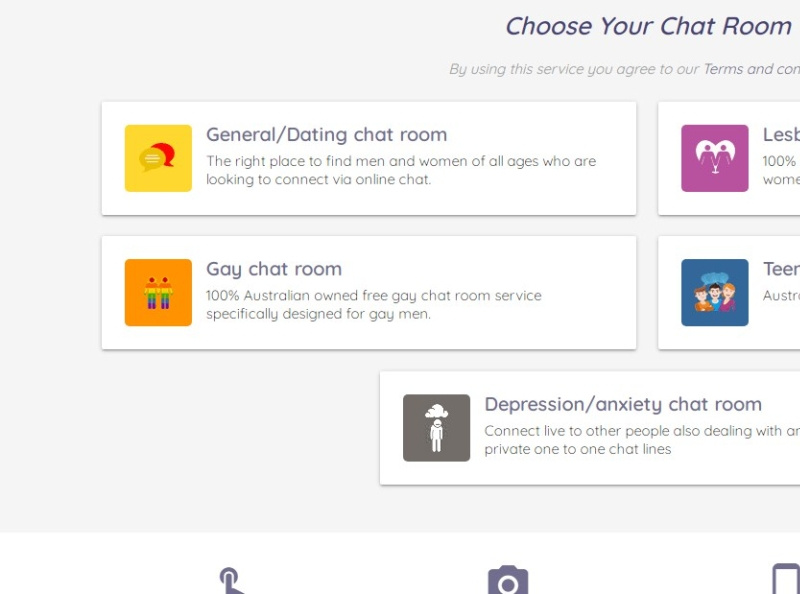Viewport: 800px width, 594px height.
Task: Click the Lesbian chat room description text
Action: [x=781, y=170]
